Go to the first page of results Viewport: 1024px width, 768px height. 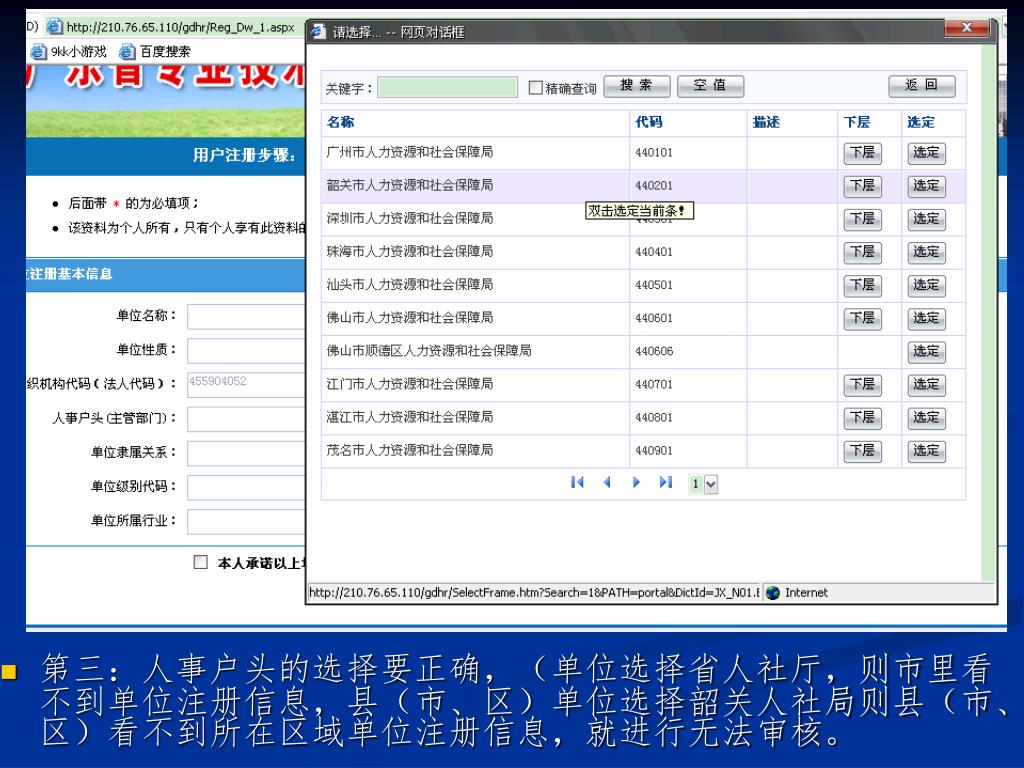point(577,483)
